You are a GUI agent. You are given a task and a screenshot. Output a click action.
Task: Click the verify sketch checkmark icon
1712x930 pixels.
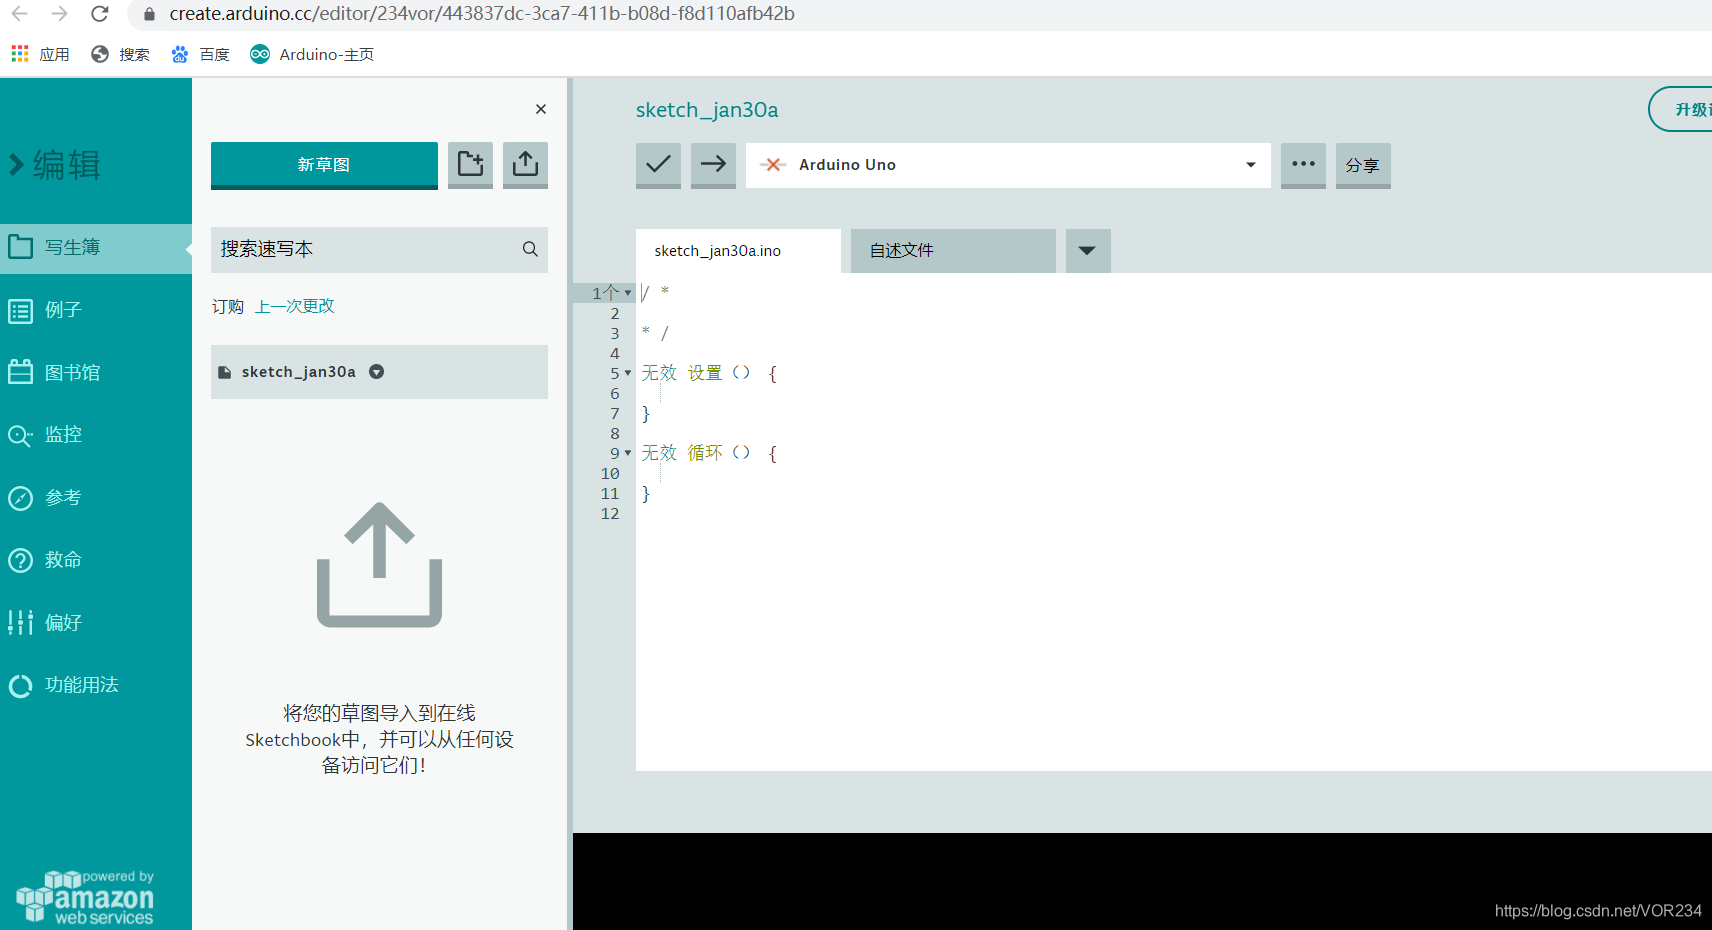(657, 165)
